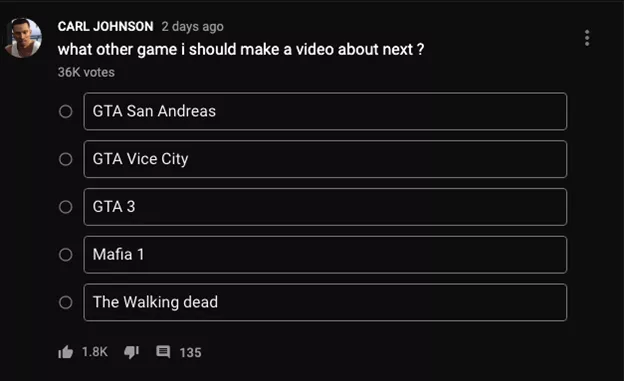This screenshot has width=624, height=381.
Task: Select the Mafia 1 radio button
Action: coord(66,255)
